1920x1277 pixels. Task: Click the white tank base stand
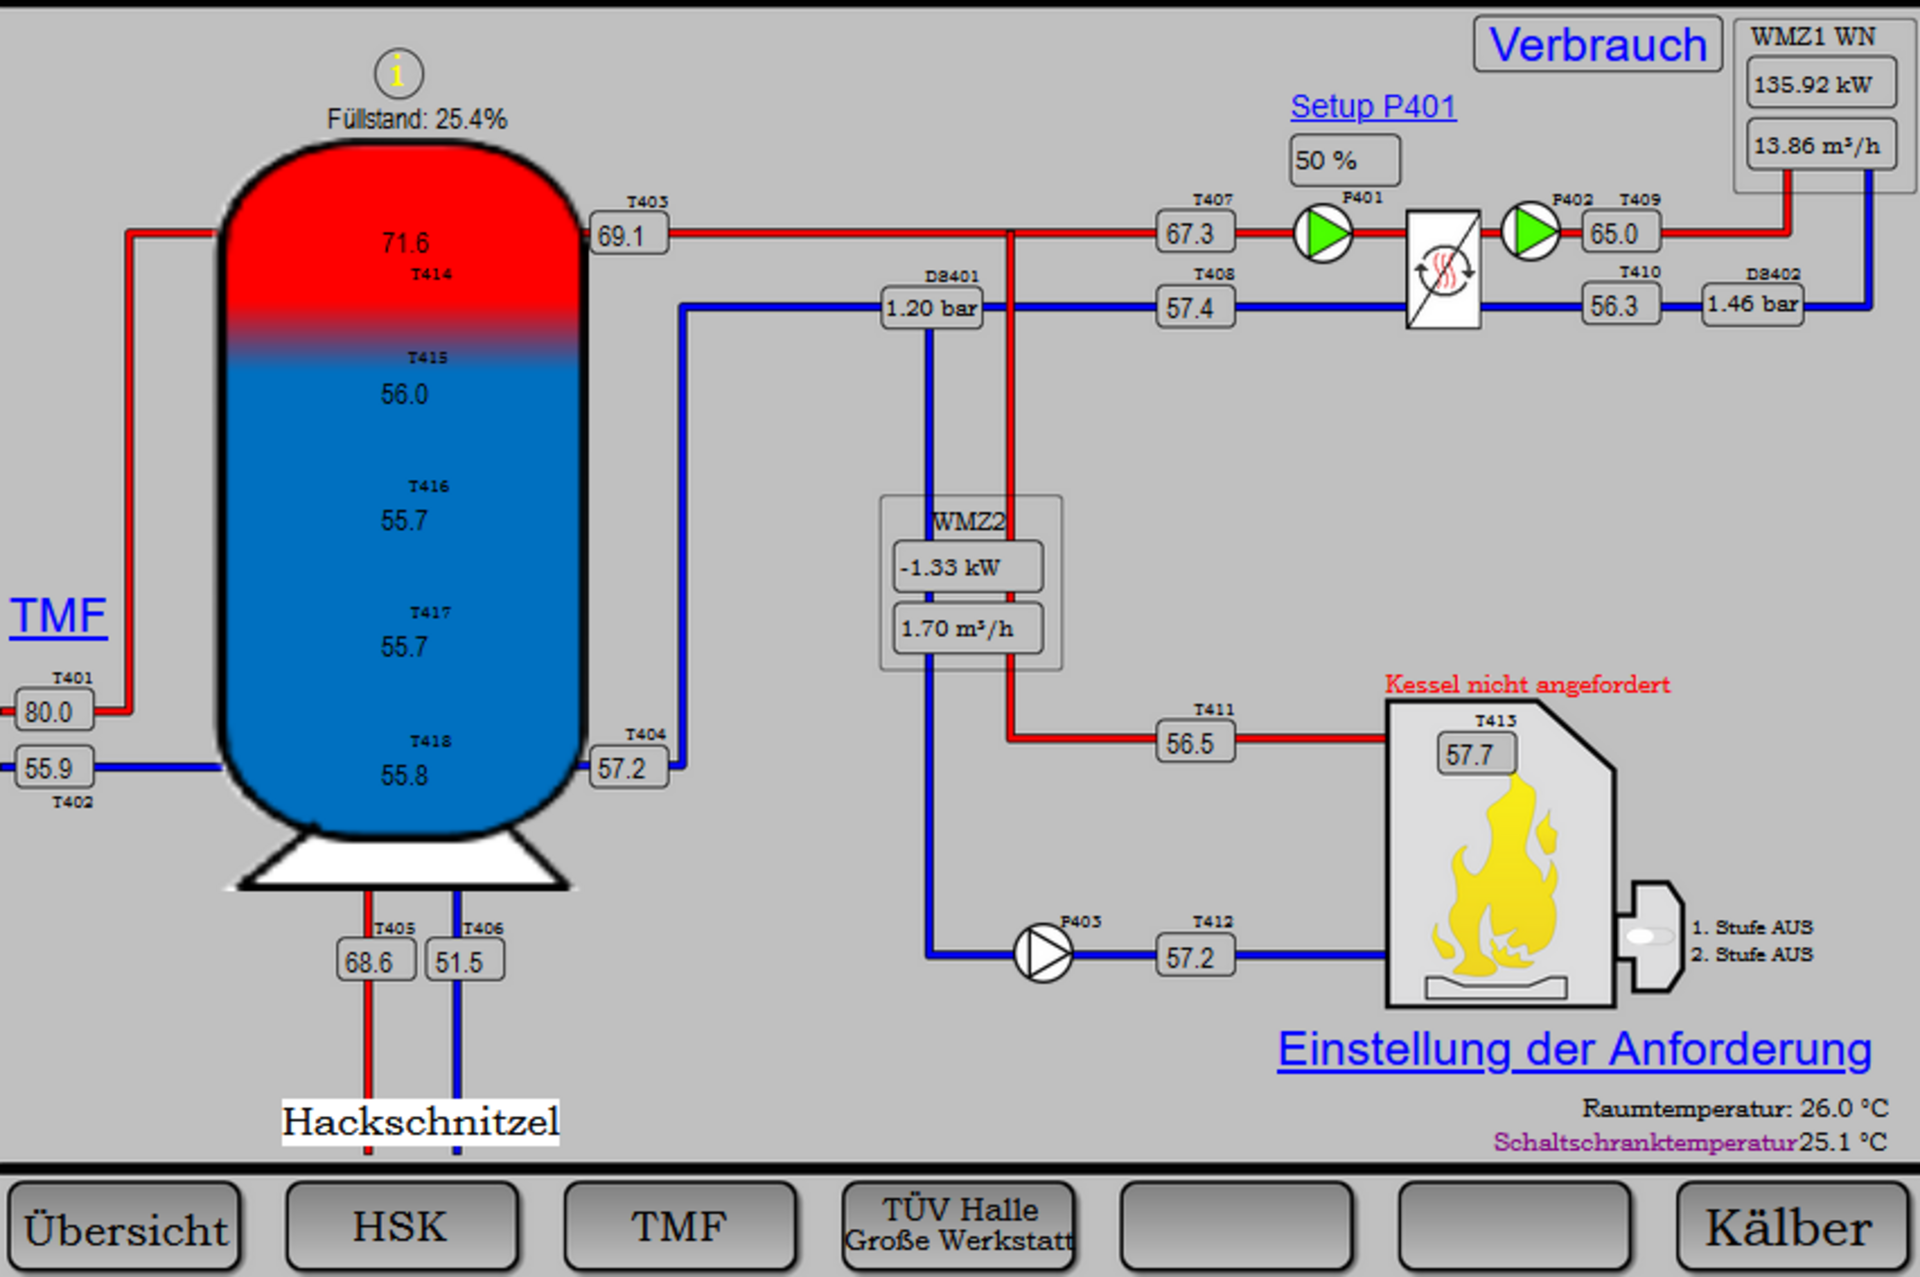[403, 862]
